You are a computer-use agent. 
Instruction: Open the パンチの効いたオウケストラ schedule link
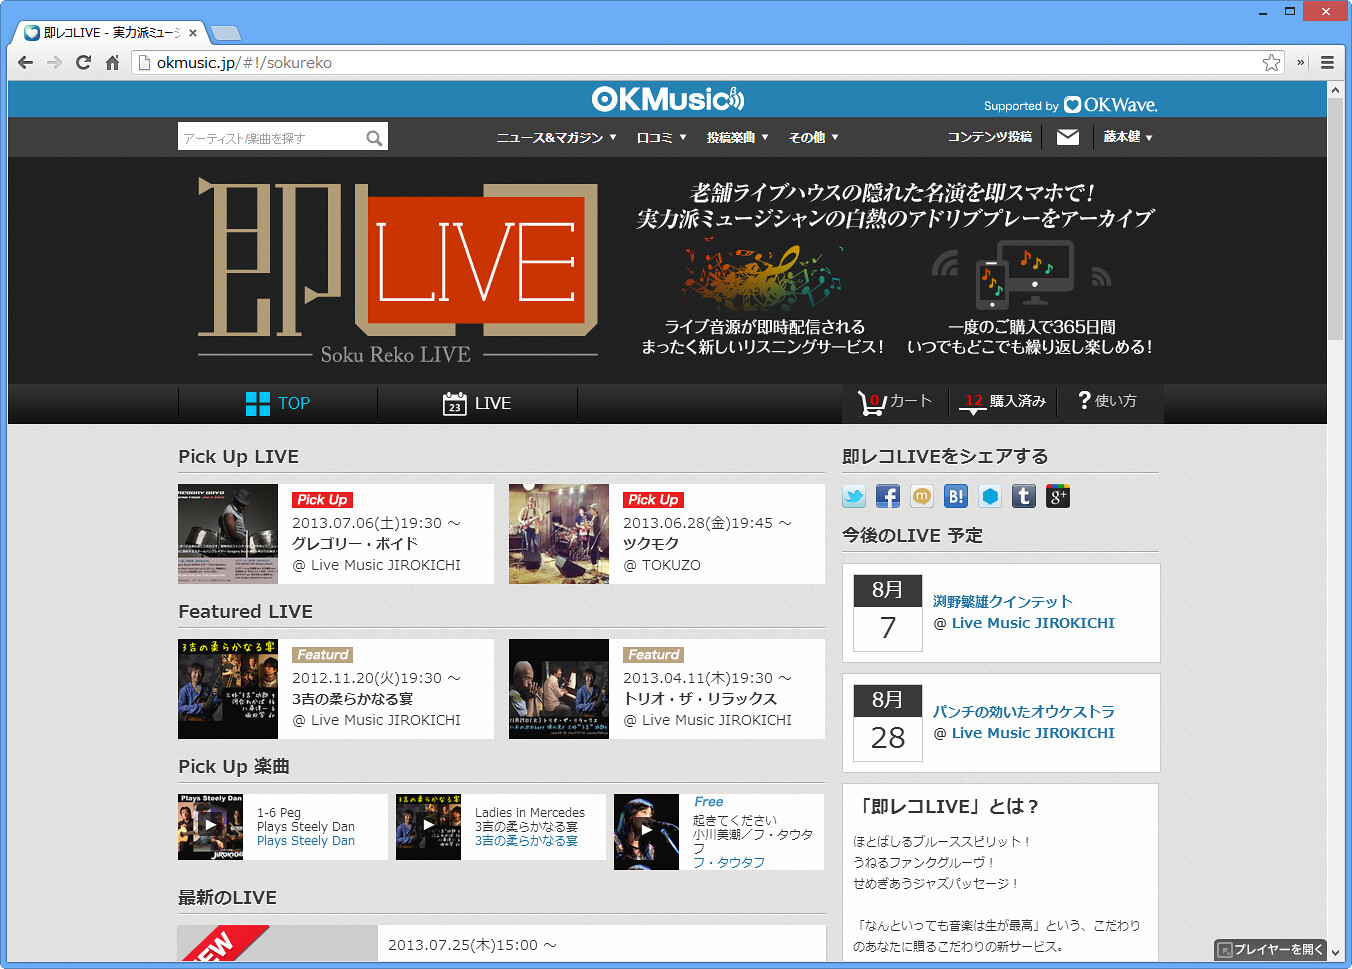[1024, 711]
